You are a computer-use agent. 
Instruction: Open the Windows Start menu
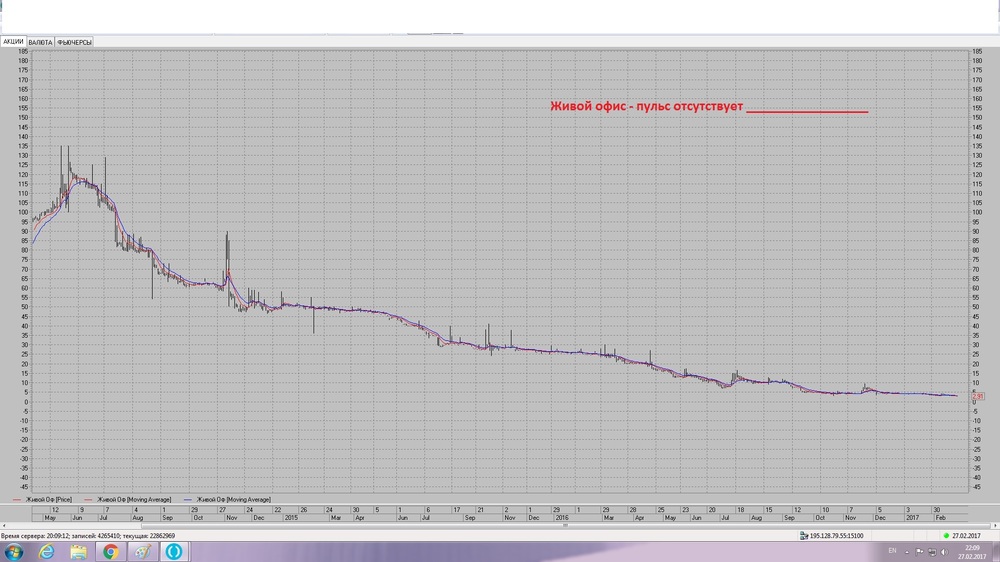click(13, 552)
